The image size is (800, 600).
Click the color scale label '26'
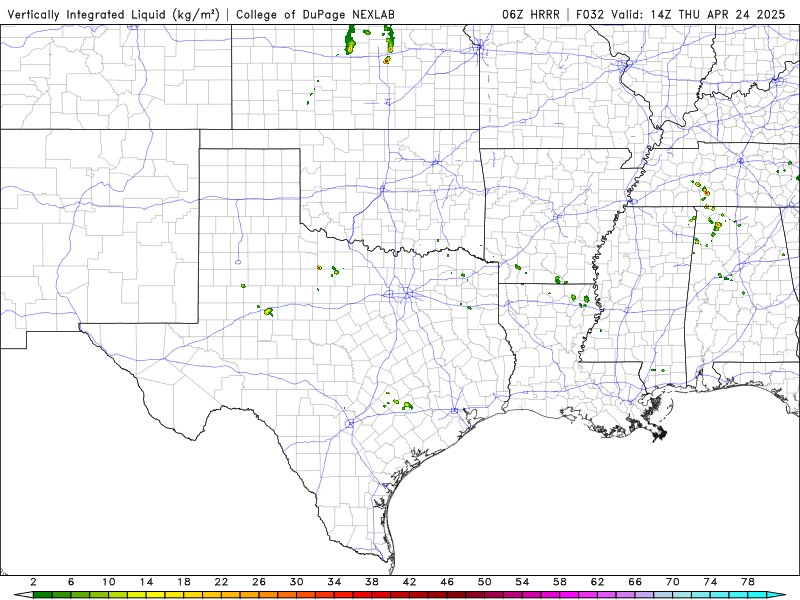point(259,582)
